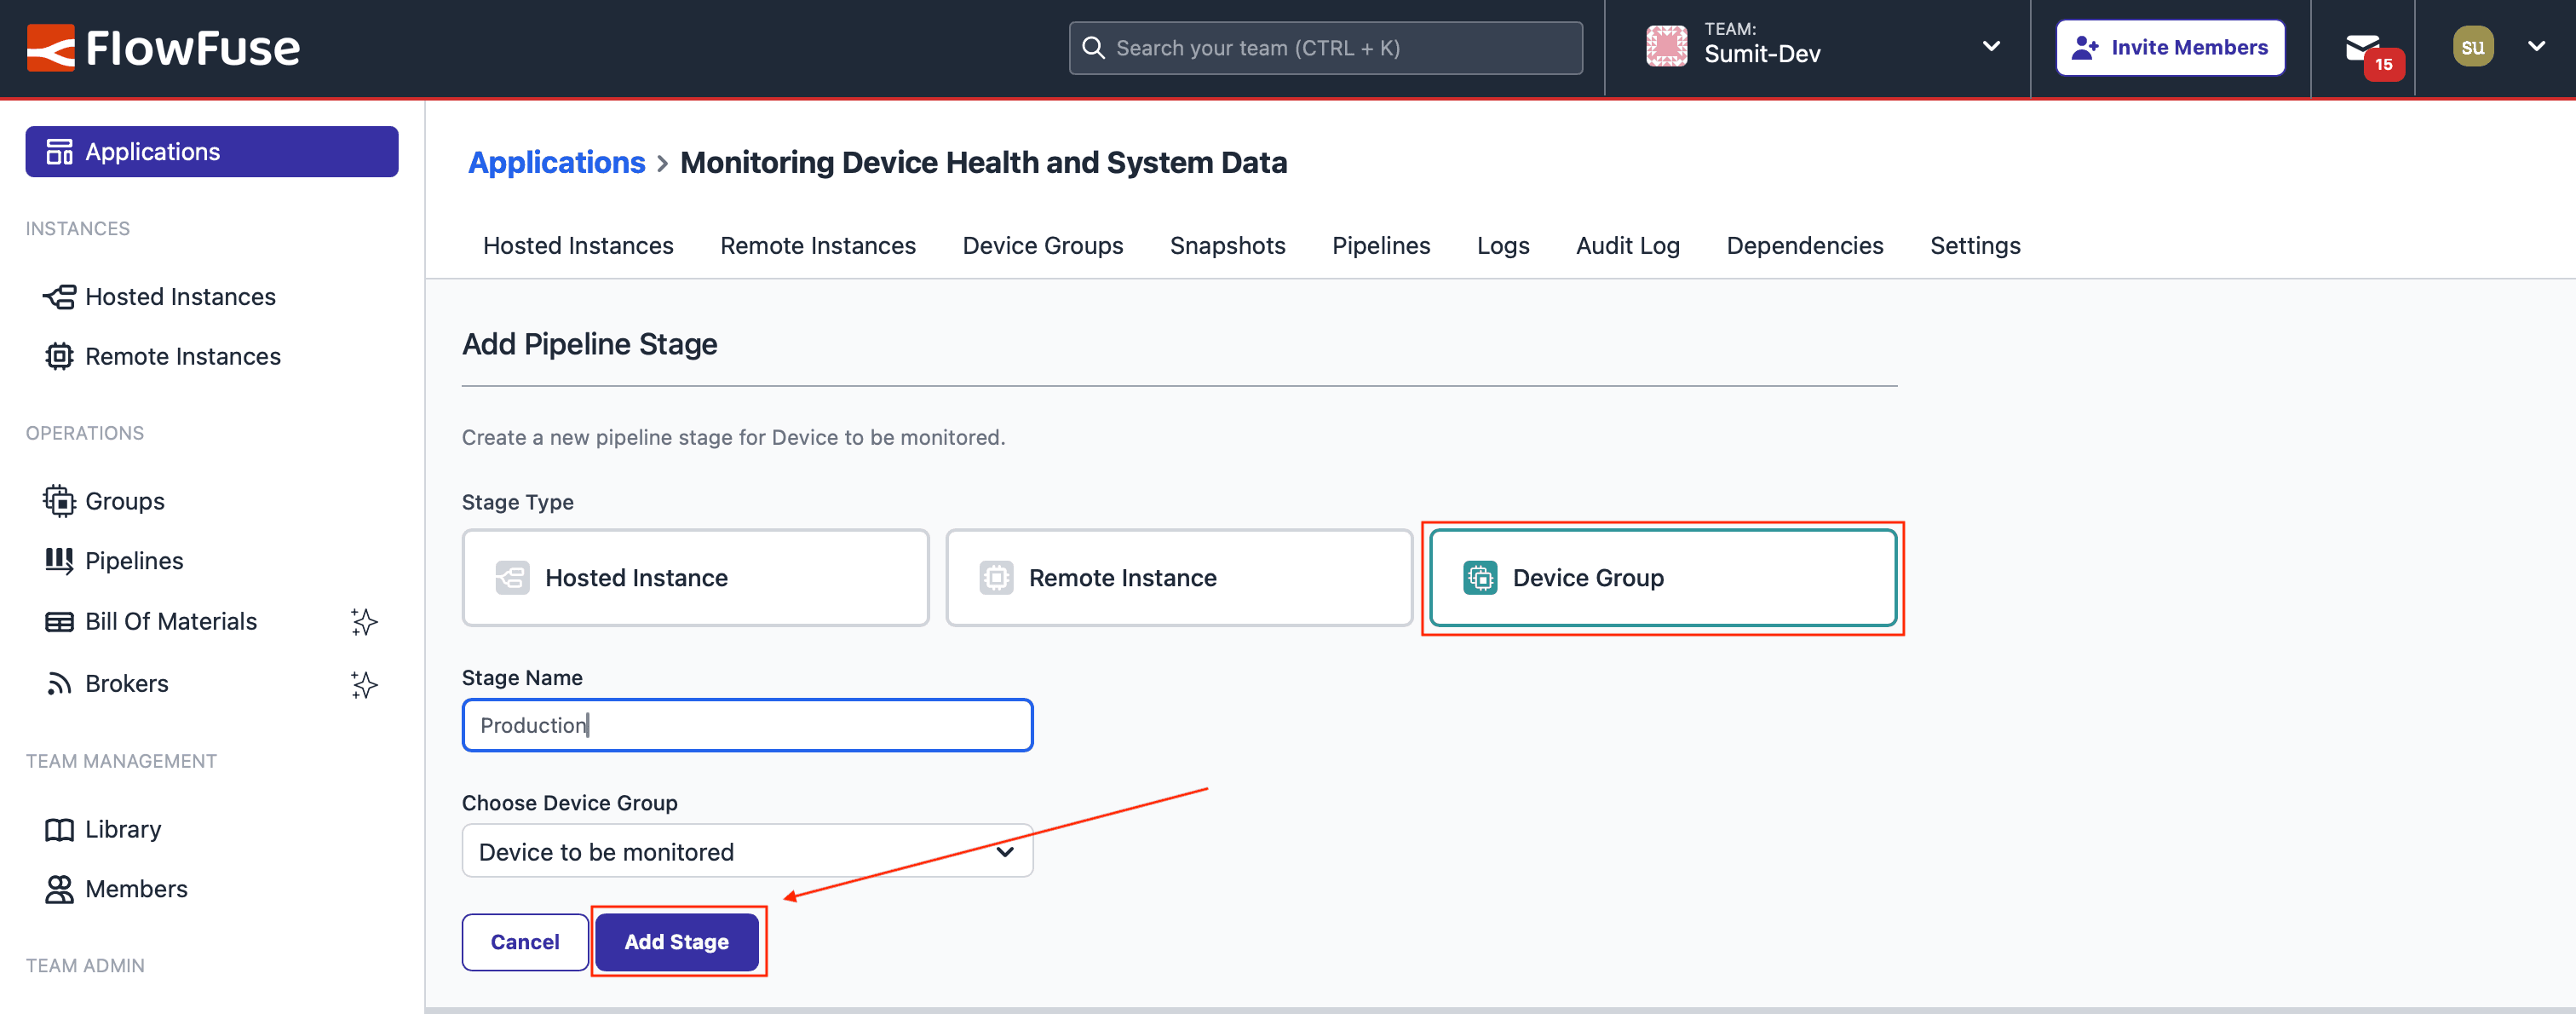
Task: Click the Invite Members button
Action: tap(2170, 46)
